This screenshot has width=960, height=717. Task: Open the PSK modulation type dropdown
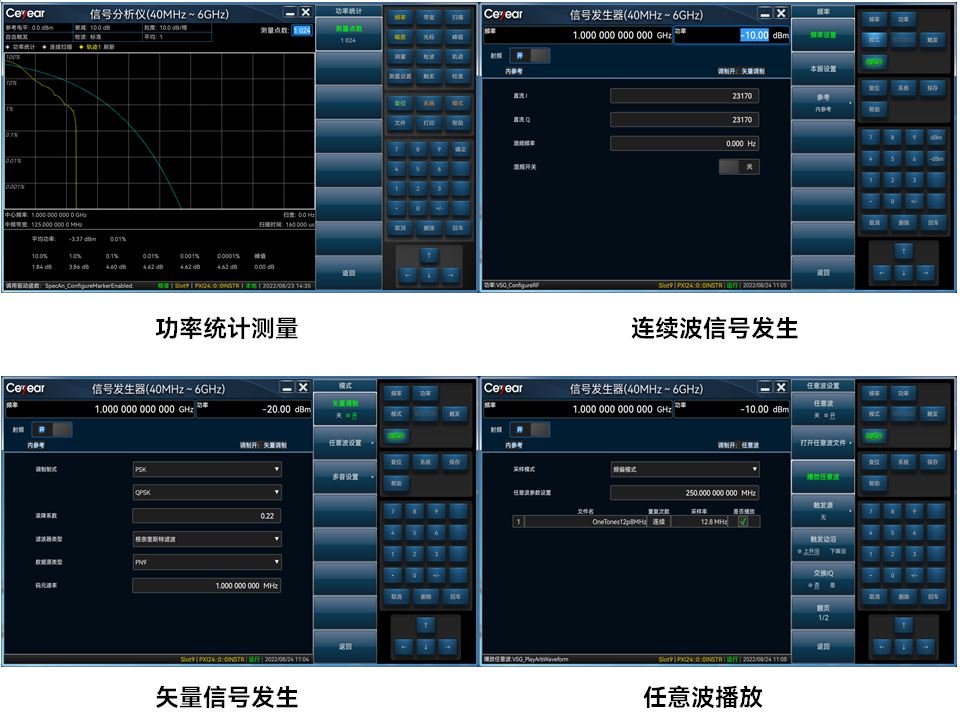click(x=207, y=469)
